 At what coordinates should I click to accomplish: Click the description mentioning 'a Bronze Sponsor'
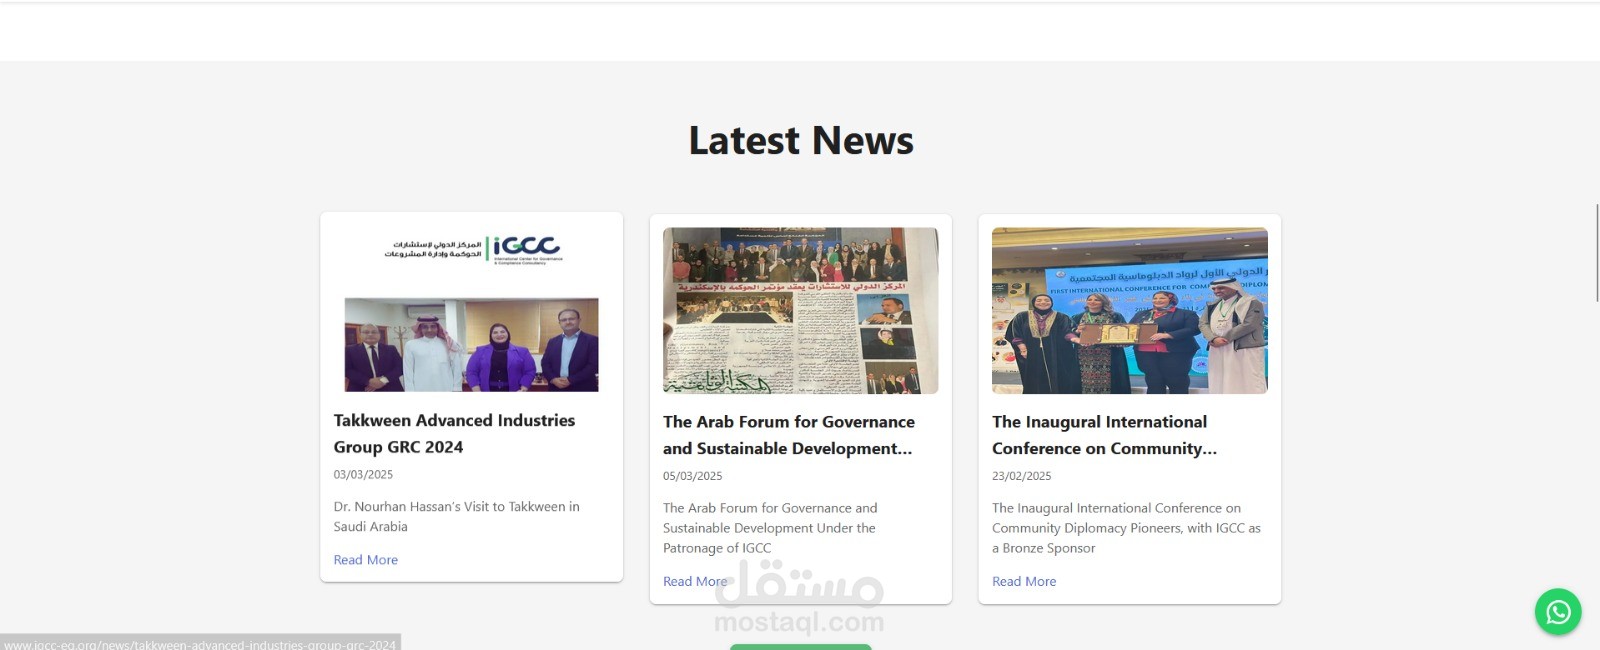click(1126, 528)
